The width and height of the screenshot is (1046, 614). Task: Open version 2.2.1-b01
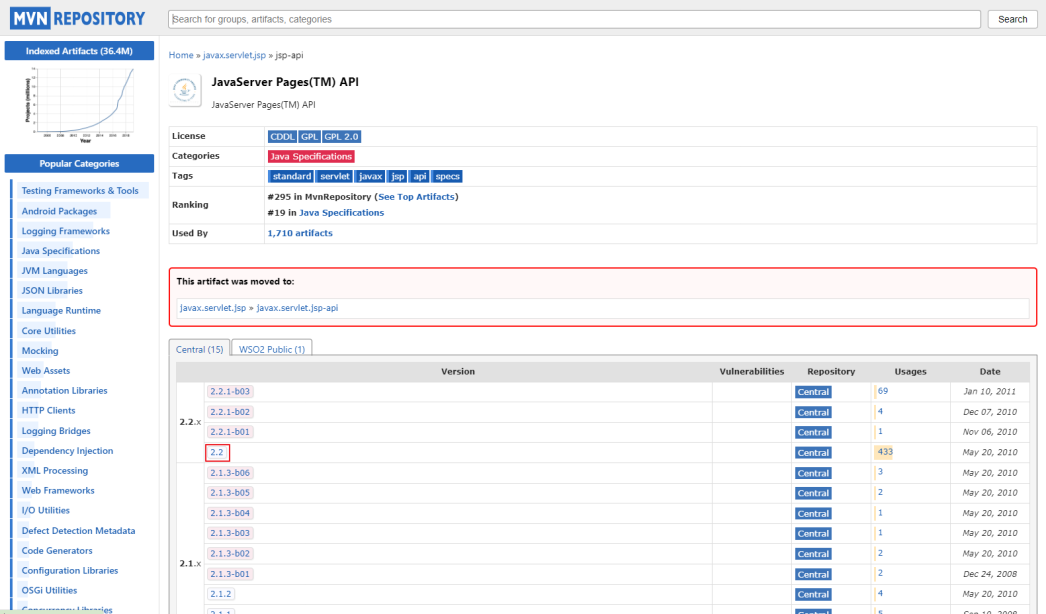[229, 432]
